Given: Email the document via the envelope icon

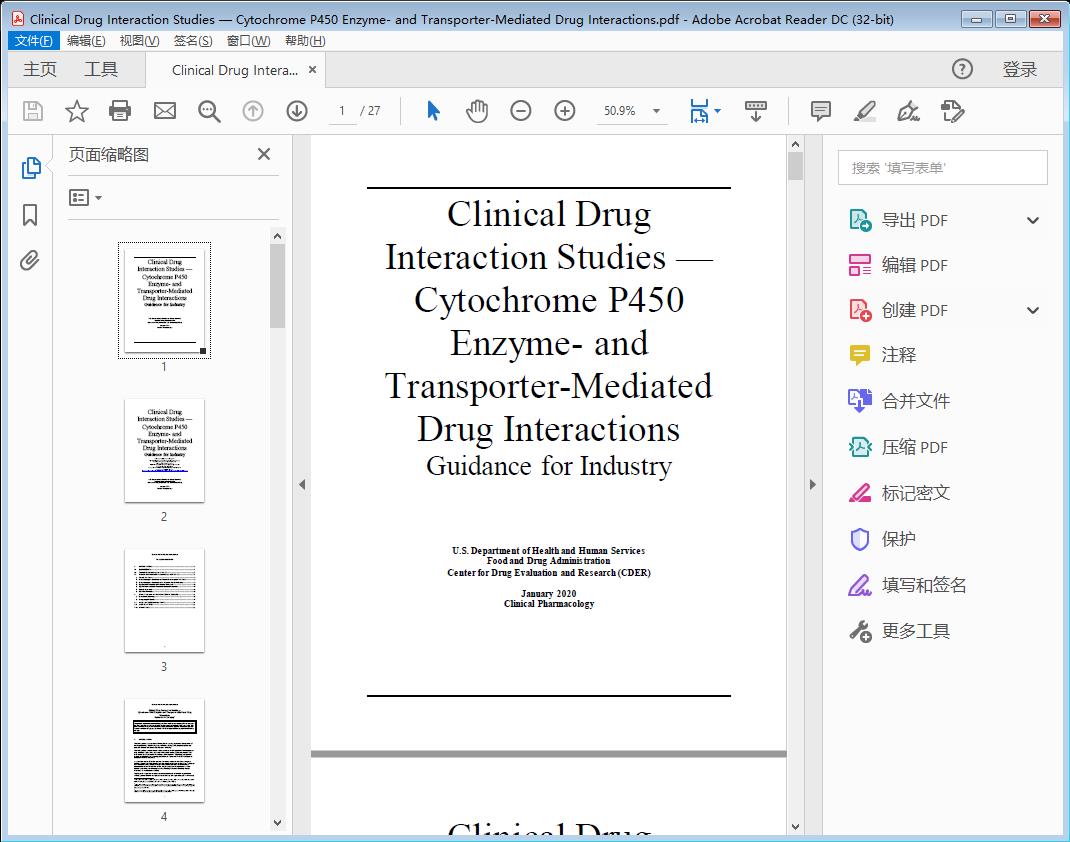Looking at the screenshot, I should [x=164, y=111].
